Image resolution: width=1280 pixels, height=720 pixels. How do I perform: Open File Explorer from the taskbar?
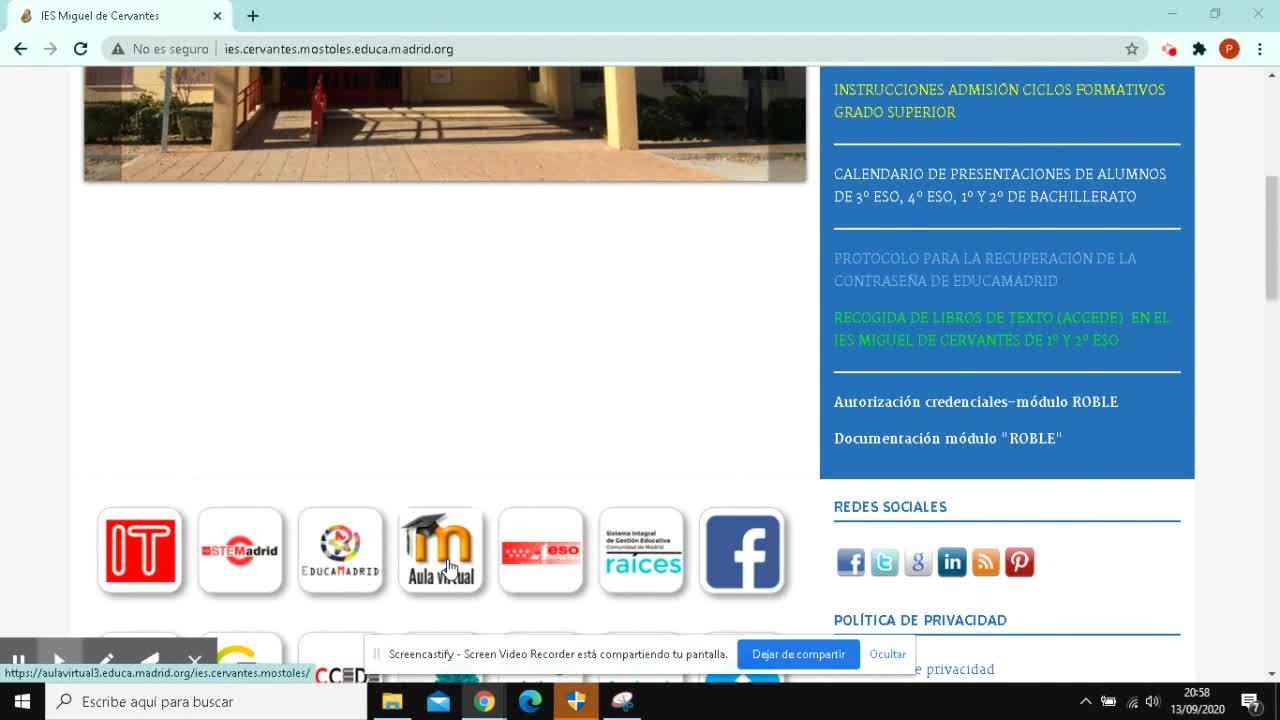point(392,701)
